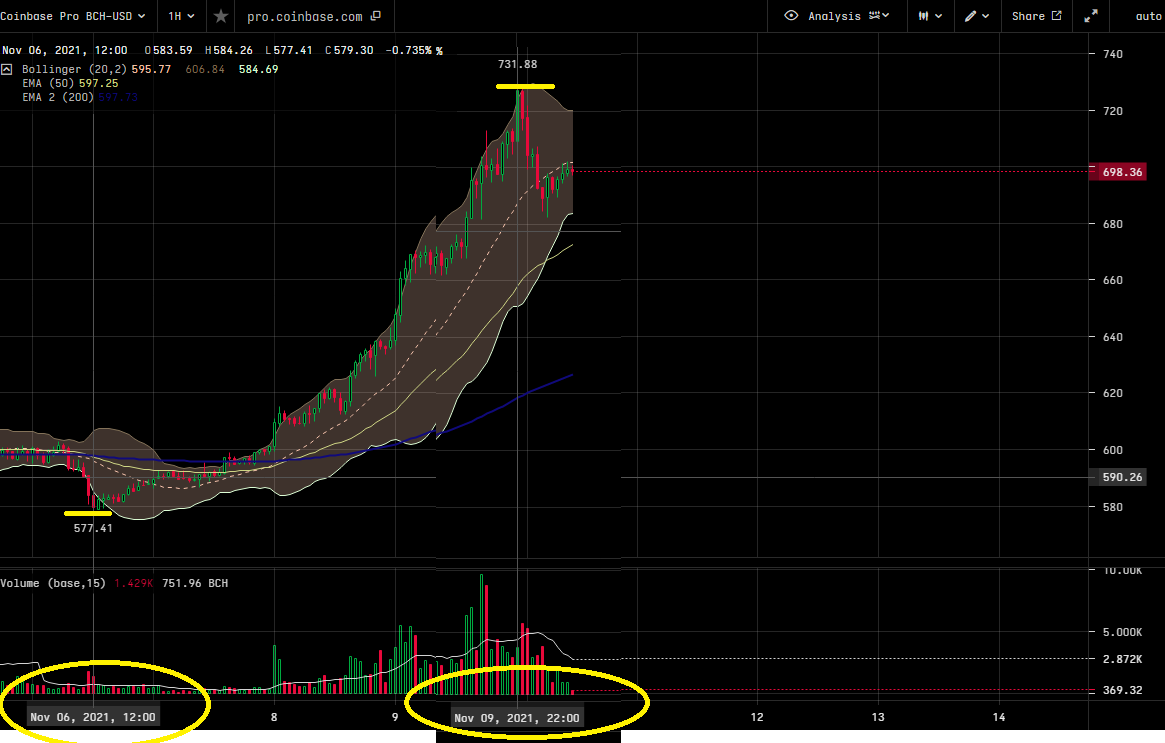The height and width of the screenshot is (743, 1165).
Task: Click the auto scale button
Action: [1149, 16]
